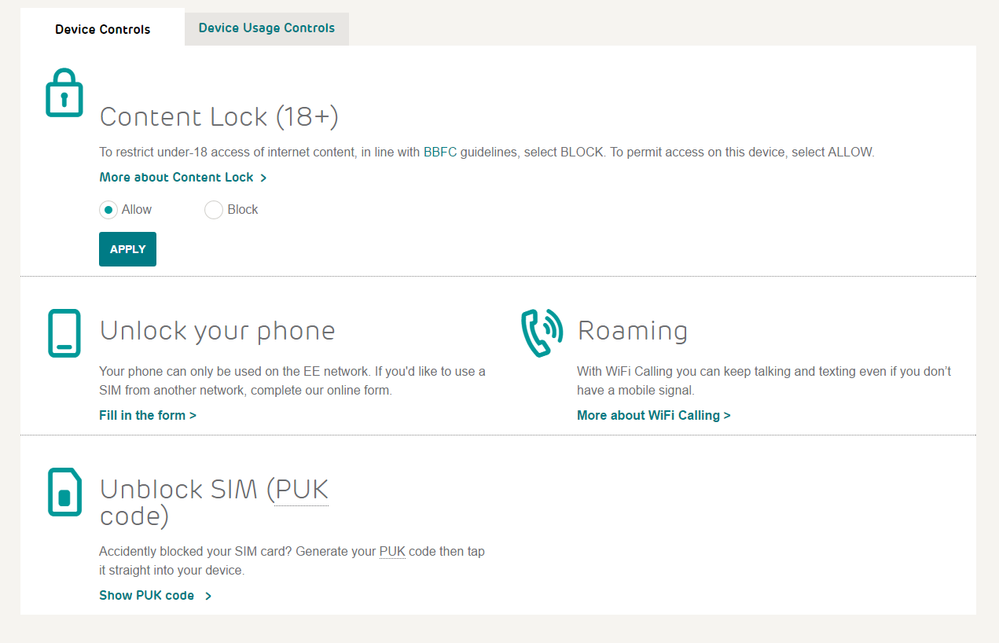Switch to the Device Usage Controls tab
Image resolution: width=999 pixels, height=643 pixels.
pos(266,28)
